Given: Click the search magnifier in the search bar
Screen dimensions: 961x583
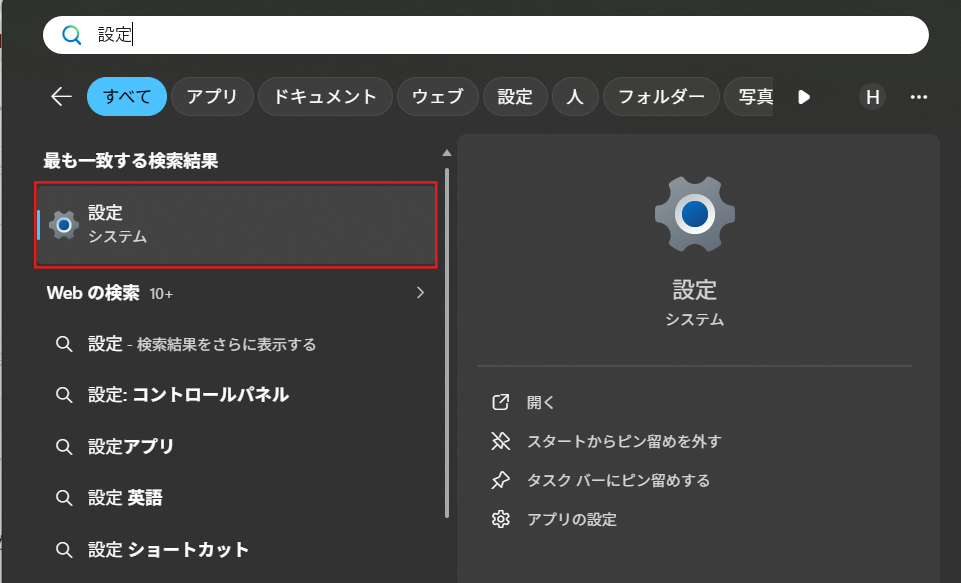Looking at the screenshot, I should 71,34.
